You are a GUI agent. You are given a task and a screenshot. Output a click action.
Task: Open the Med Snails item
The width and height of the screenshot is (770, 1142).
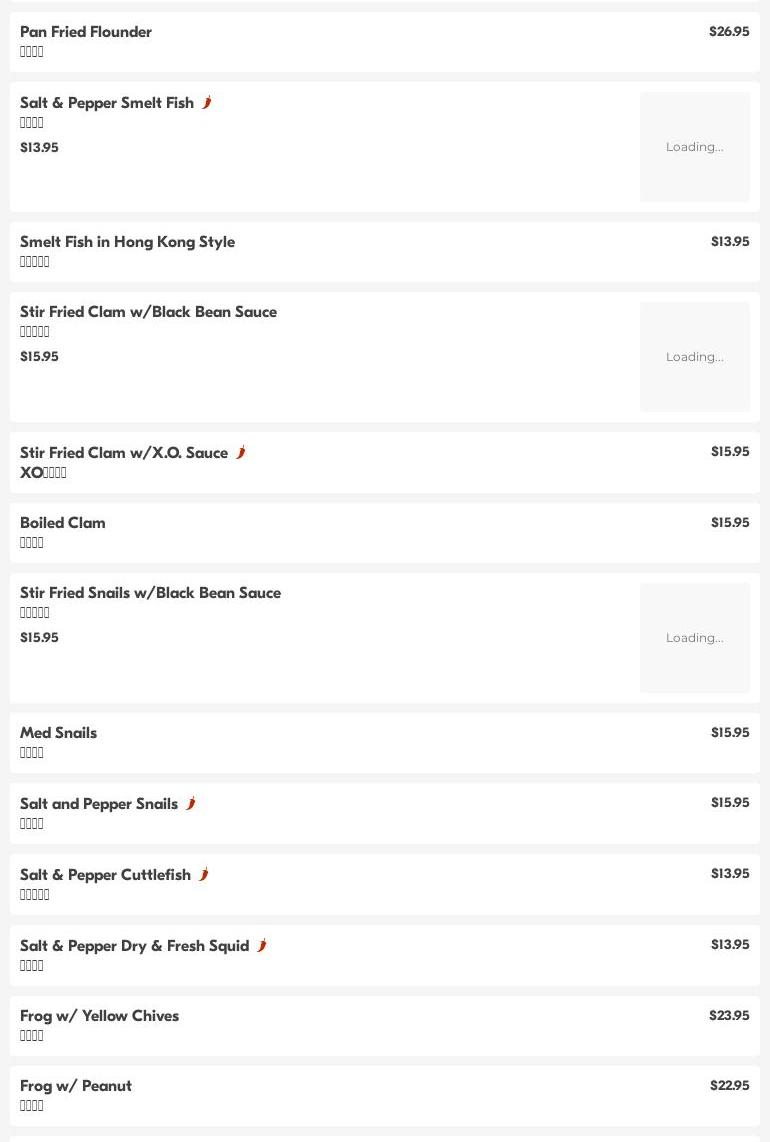point(59,733)
